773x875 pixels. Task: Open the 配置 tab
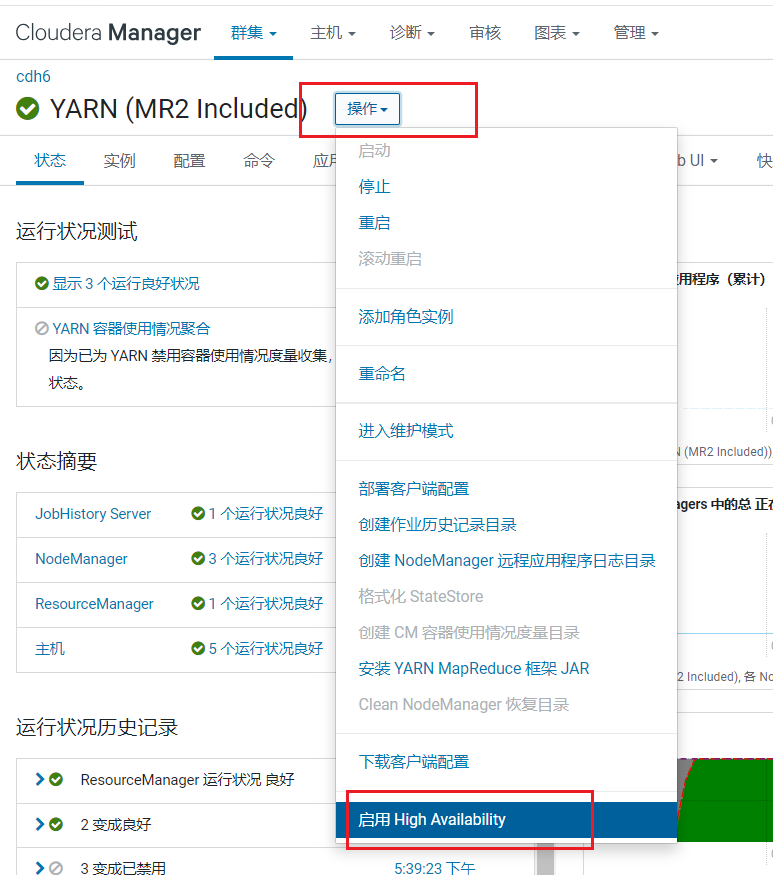(x=189, y=161)
